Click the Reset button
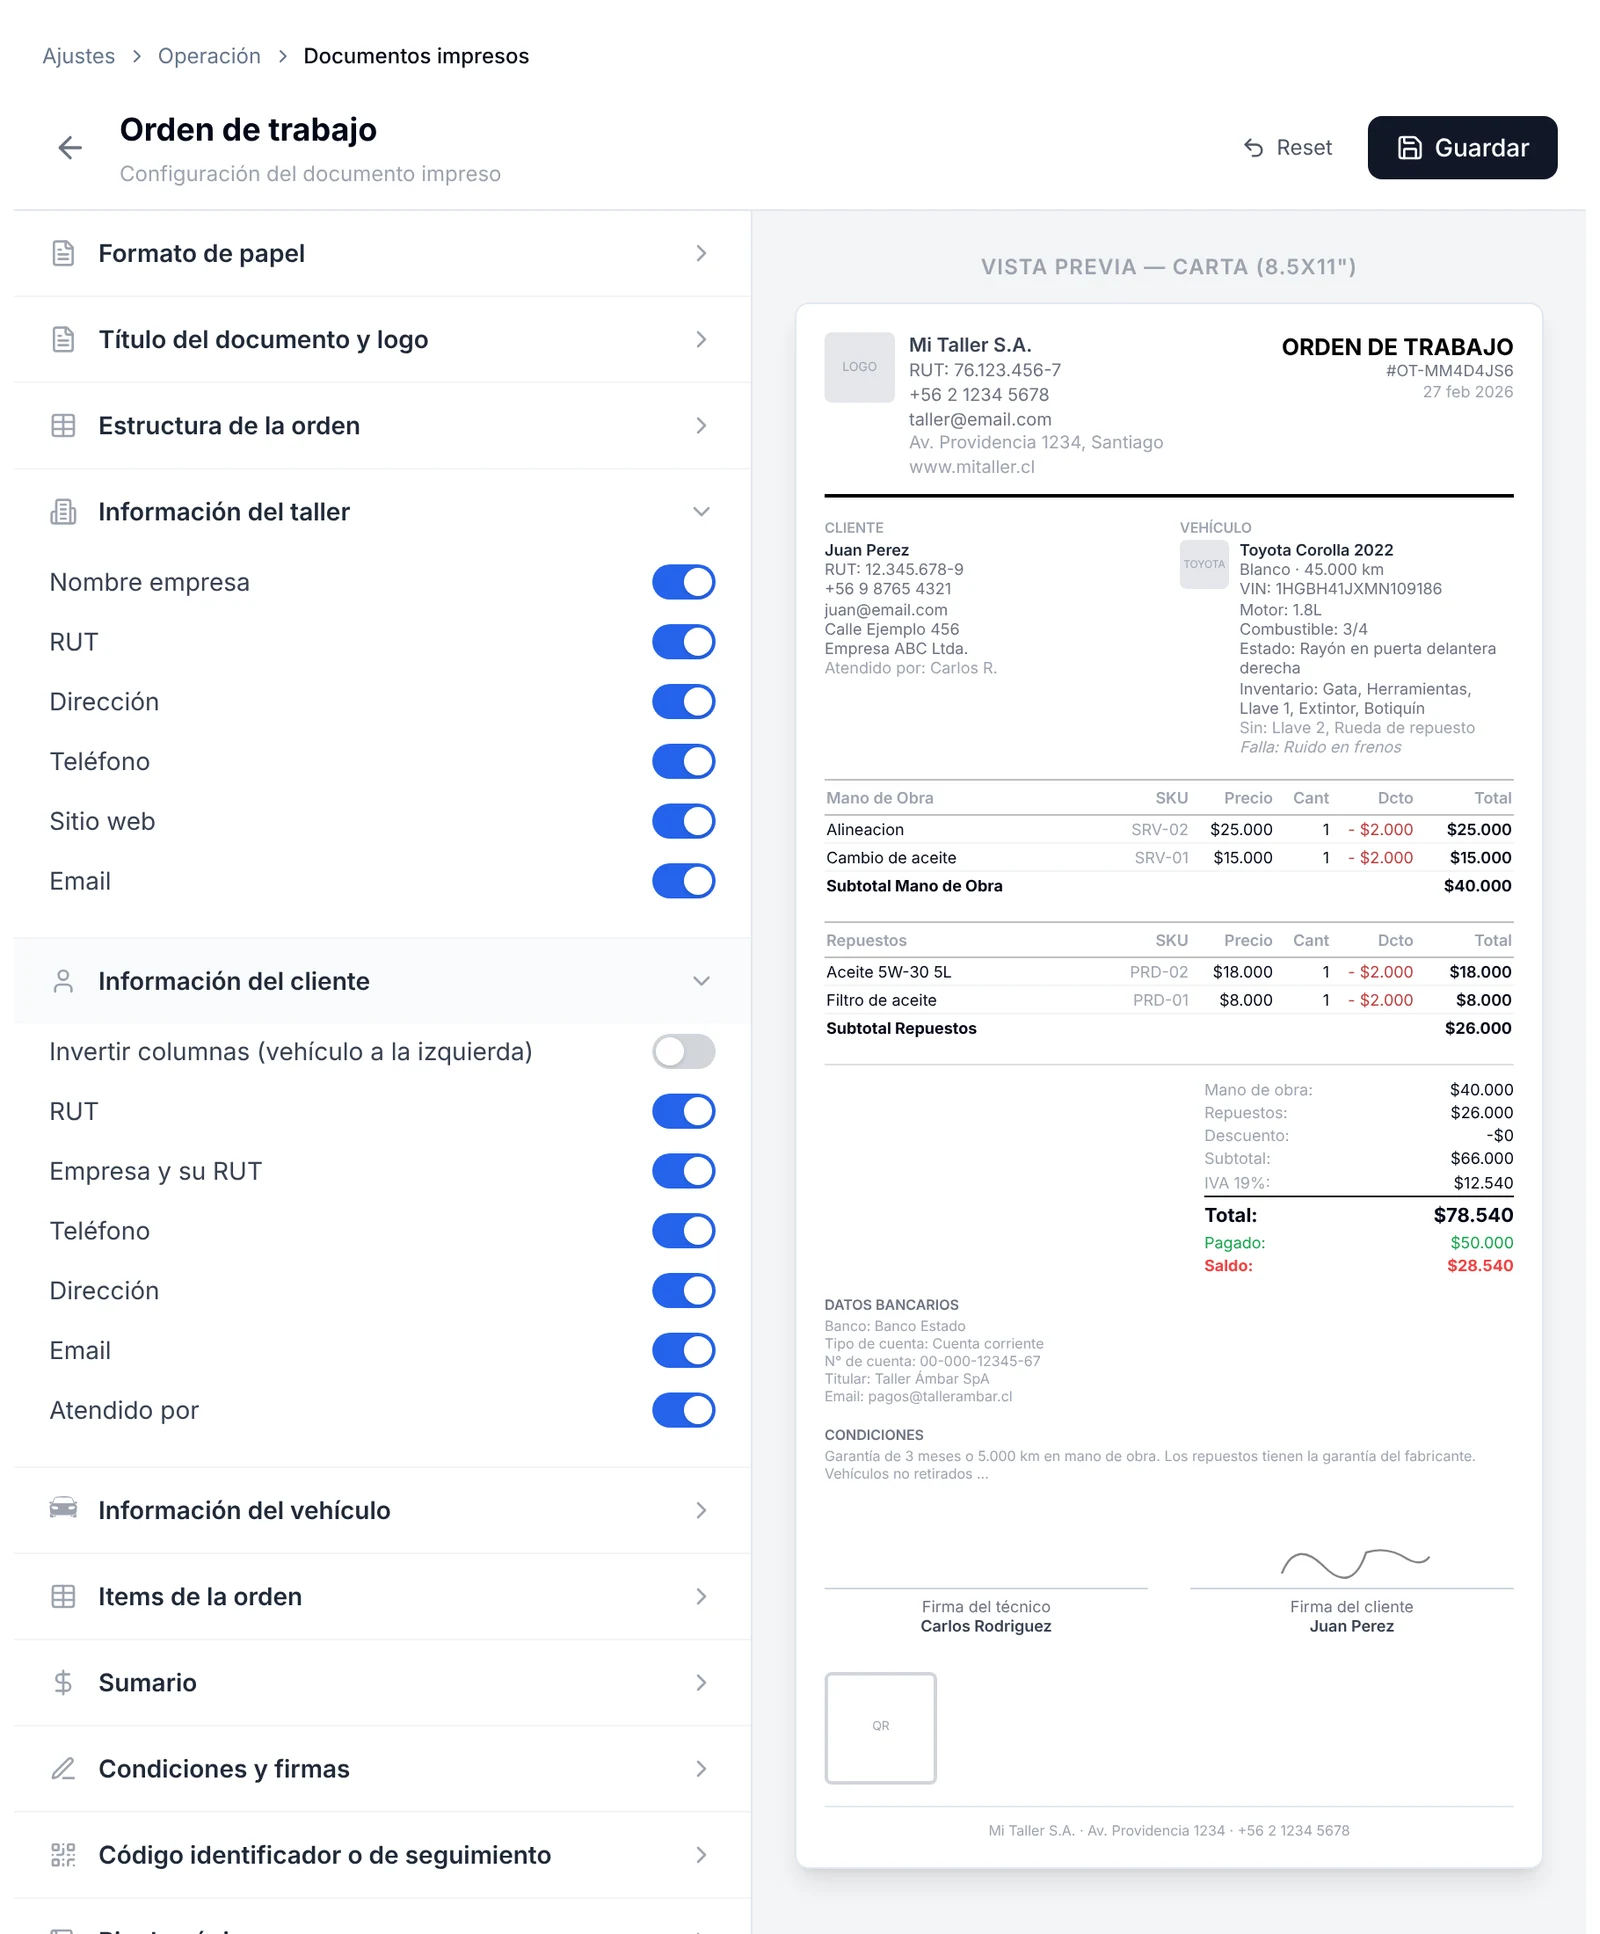 coord(1288,148)
